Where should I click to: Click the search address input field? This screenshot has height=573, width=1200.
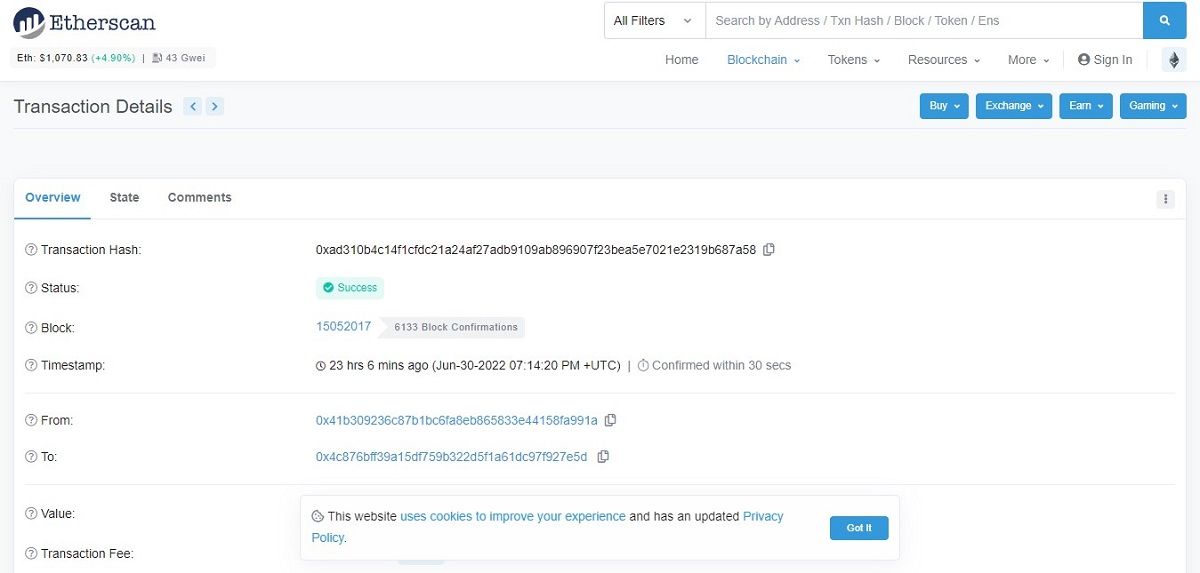point(923,20)
